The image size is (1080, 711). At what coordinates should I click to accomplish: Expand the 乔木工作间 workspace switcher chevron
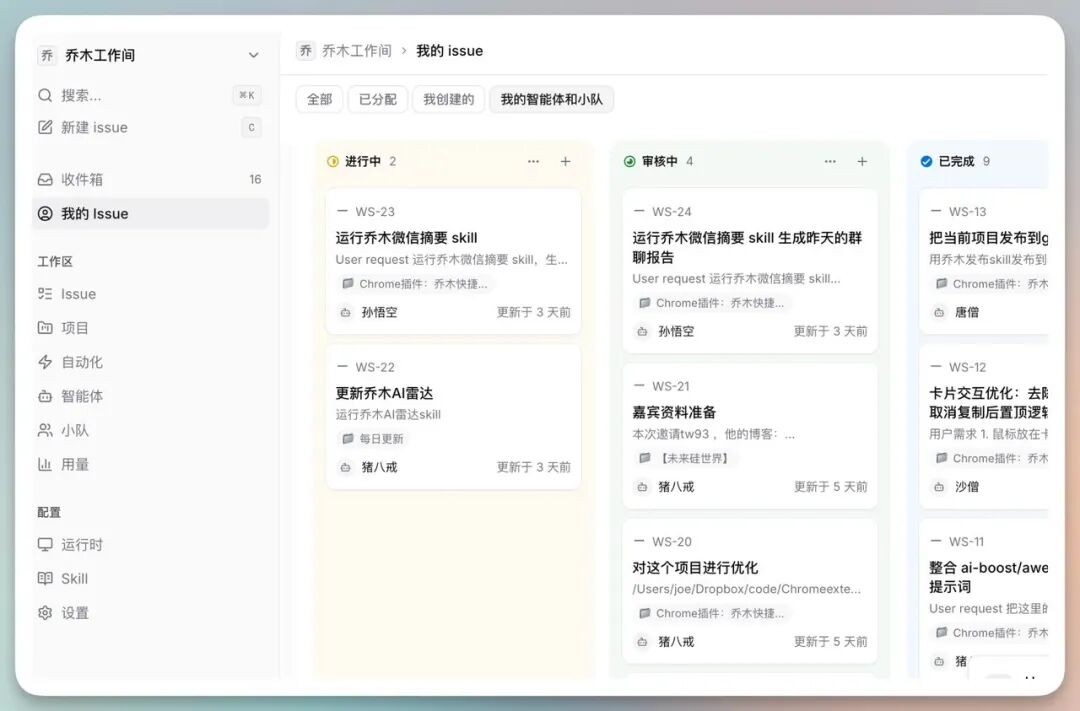click(253, 55)
